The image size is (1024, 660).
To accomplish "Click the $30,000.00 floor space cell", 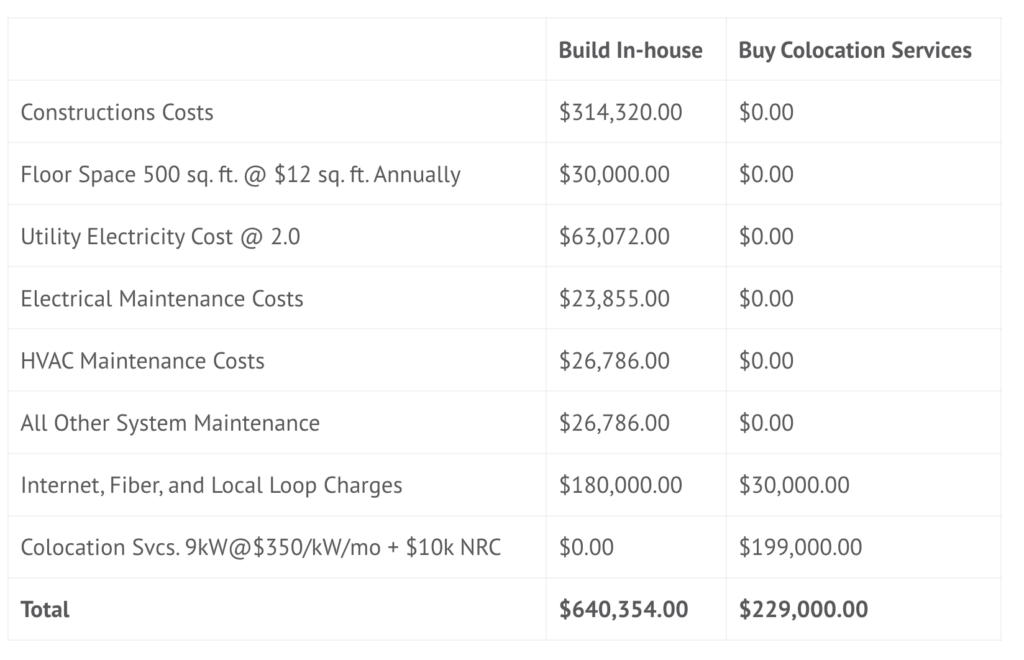I will 614,174.
